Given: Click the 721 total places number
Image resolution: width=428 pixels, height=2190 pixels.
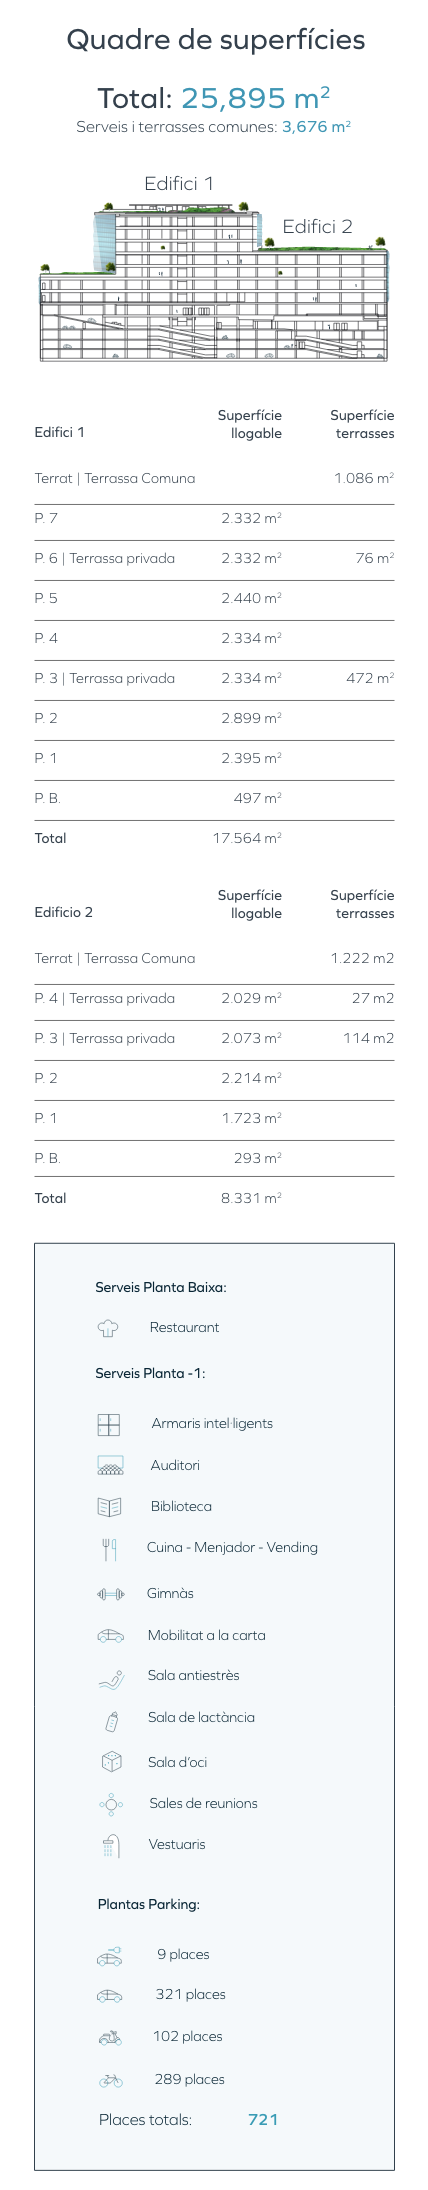Looking at the screenshot, I should [263, 2120].
